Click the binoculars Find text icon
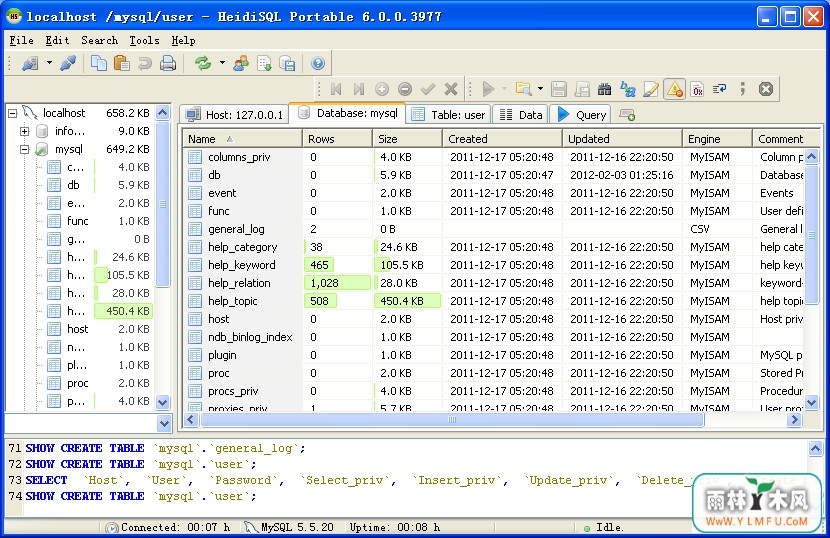The width and height of the screenshot is (830, 538). point(605,89)
